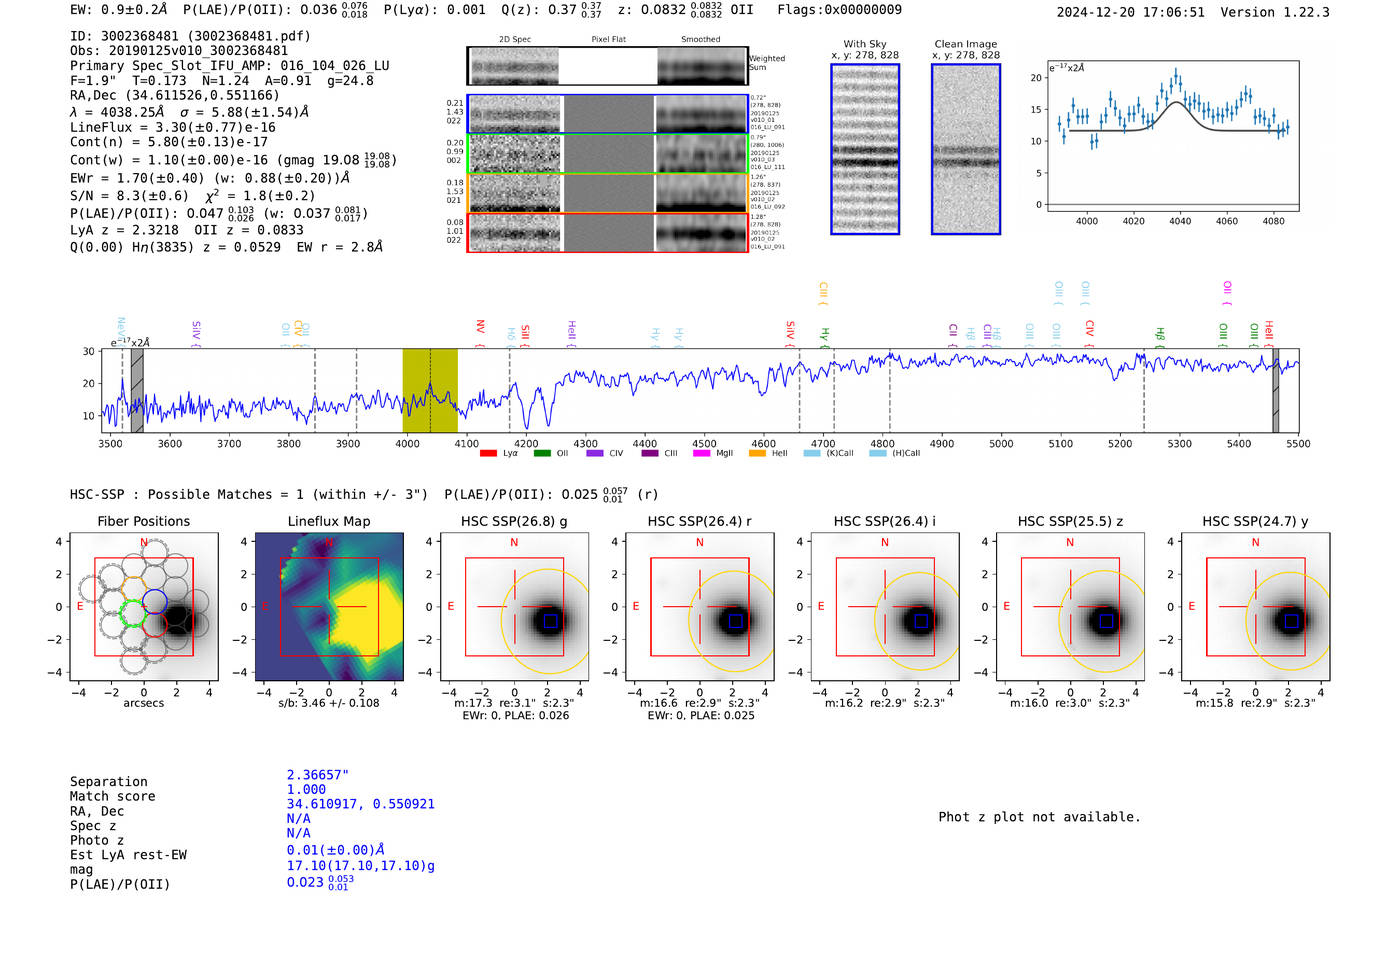
Task: Select the blue-outlined 2D fiber spectrum row
Action: point(608,114)
